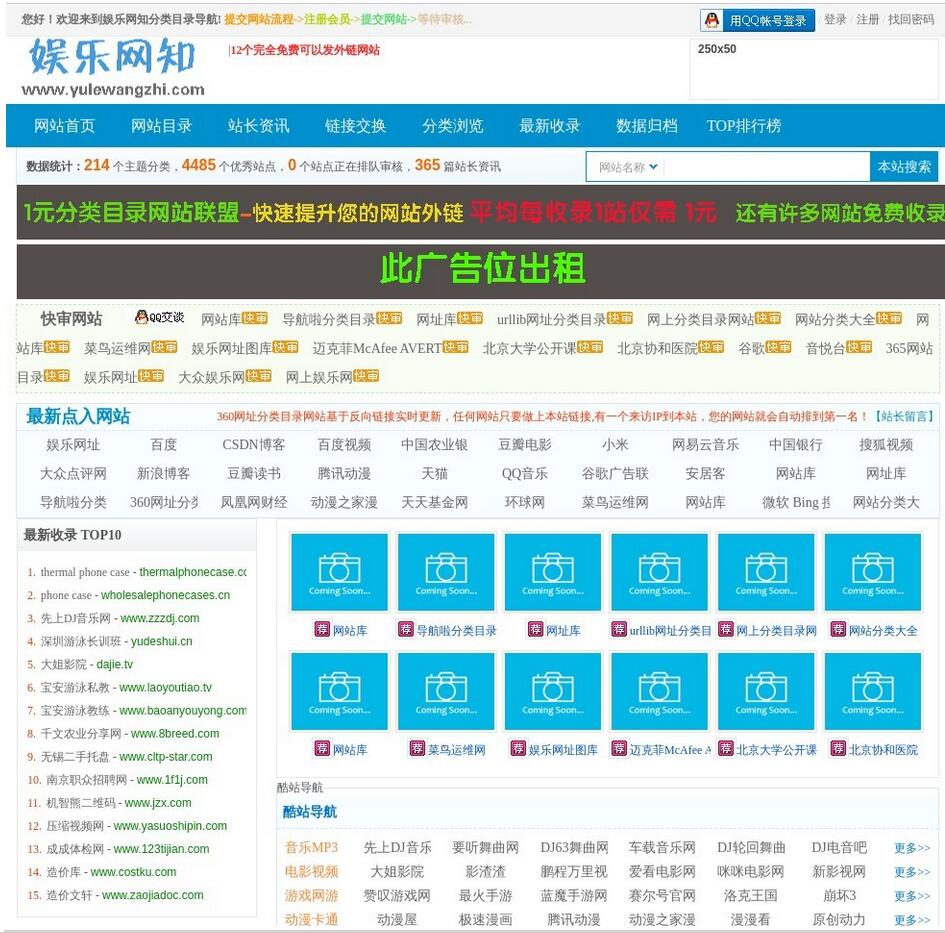Open the Coming Soon thumbnail above 网址库
Viewport: 945px width, 933px height.
tap(553, 572)
